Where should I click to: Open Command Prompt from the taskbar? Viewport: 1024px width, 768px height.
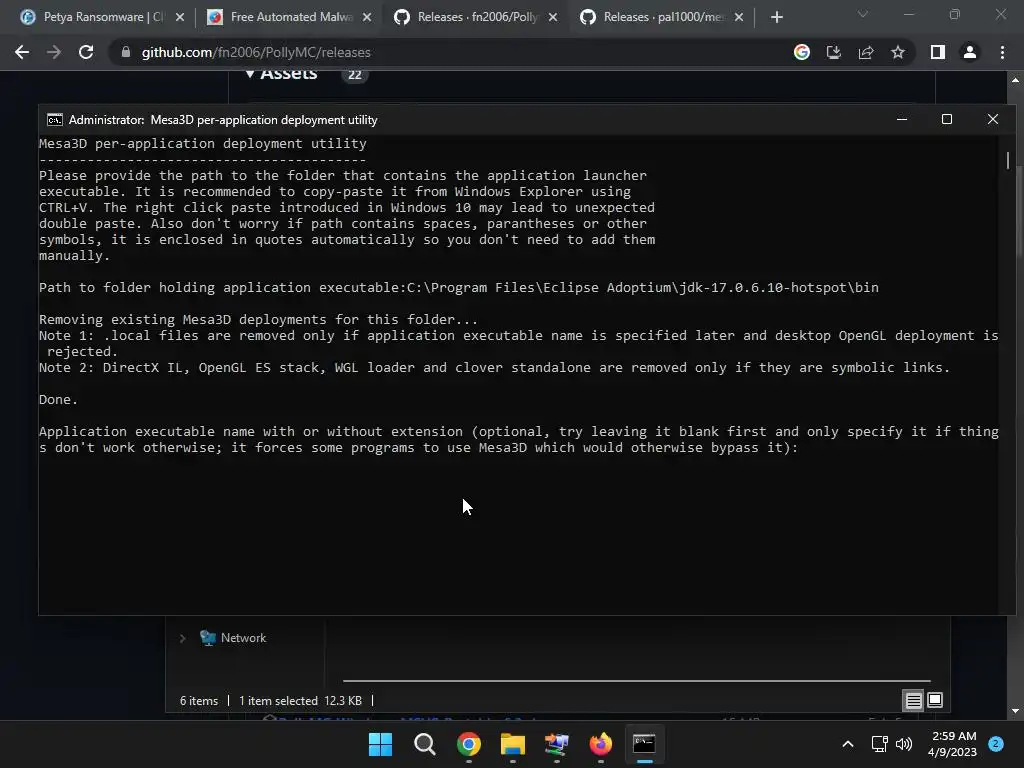pos(645,744)
